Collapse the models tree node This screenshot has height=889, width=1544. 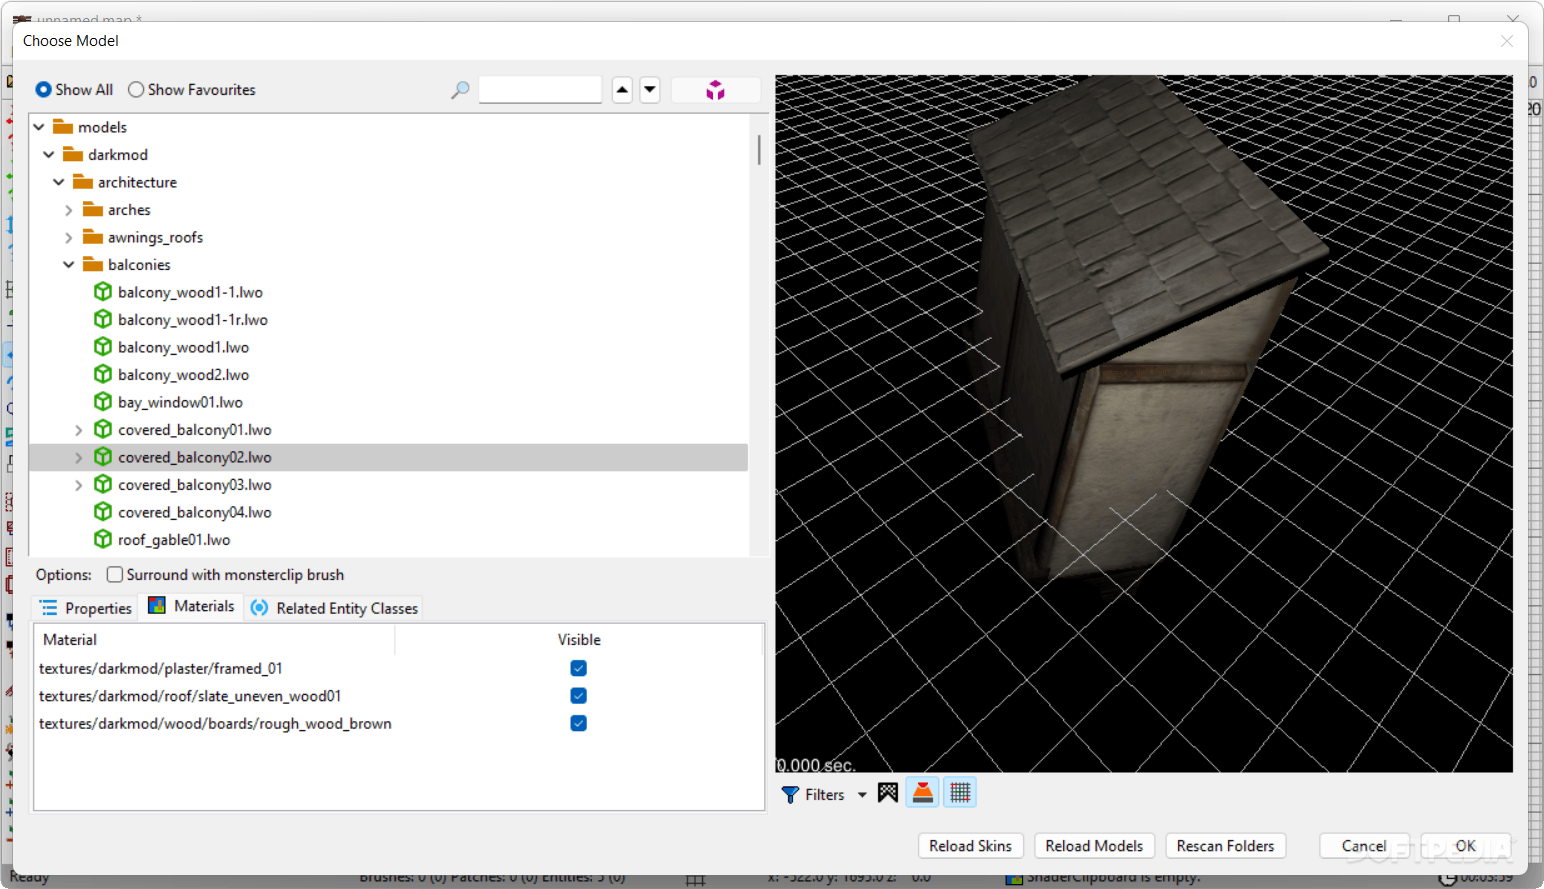coord(39,127)
